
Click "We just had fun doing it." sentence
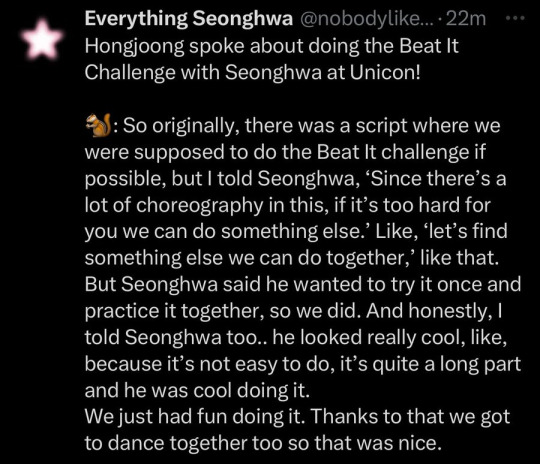pyautogui.click(x=195, y=417)
